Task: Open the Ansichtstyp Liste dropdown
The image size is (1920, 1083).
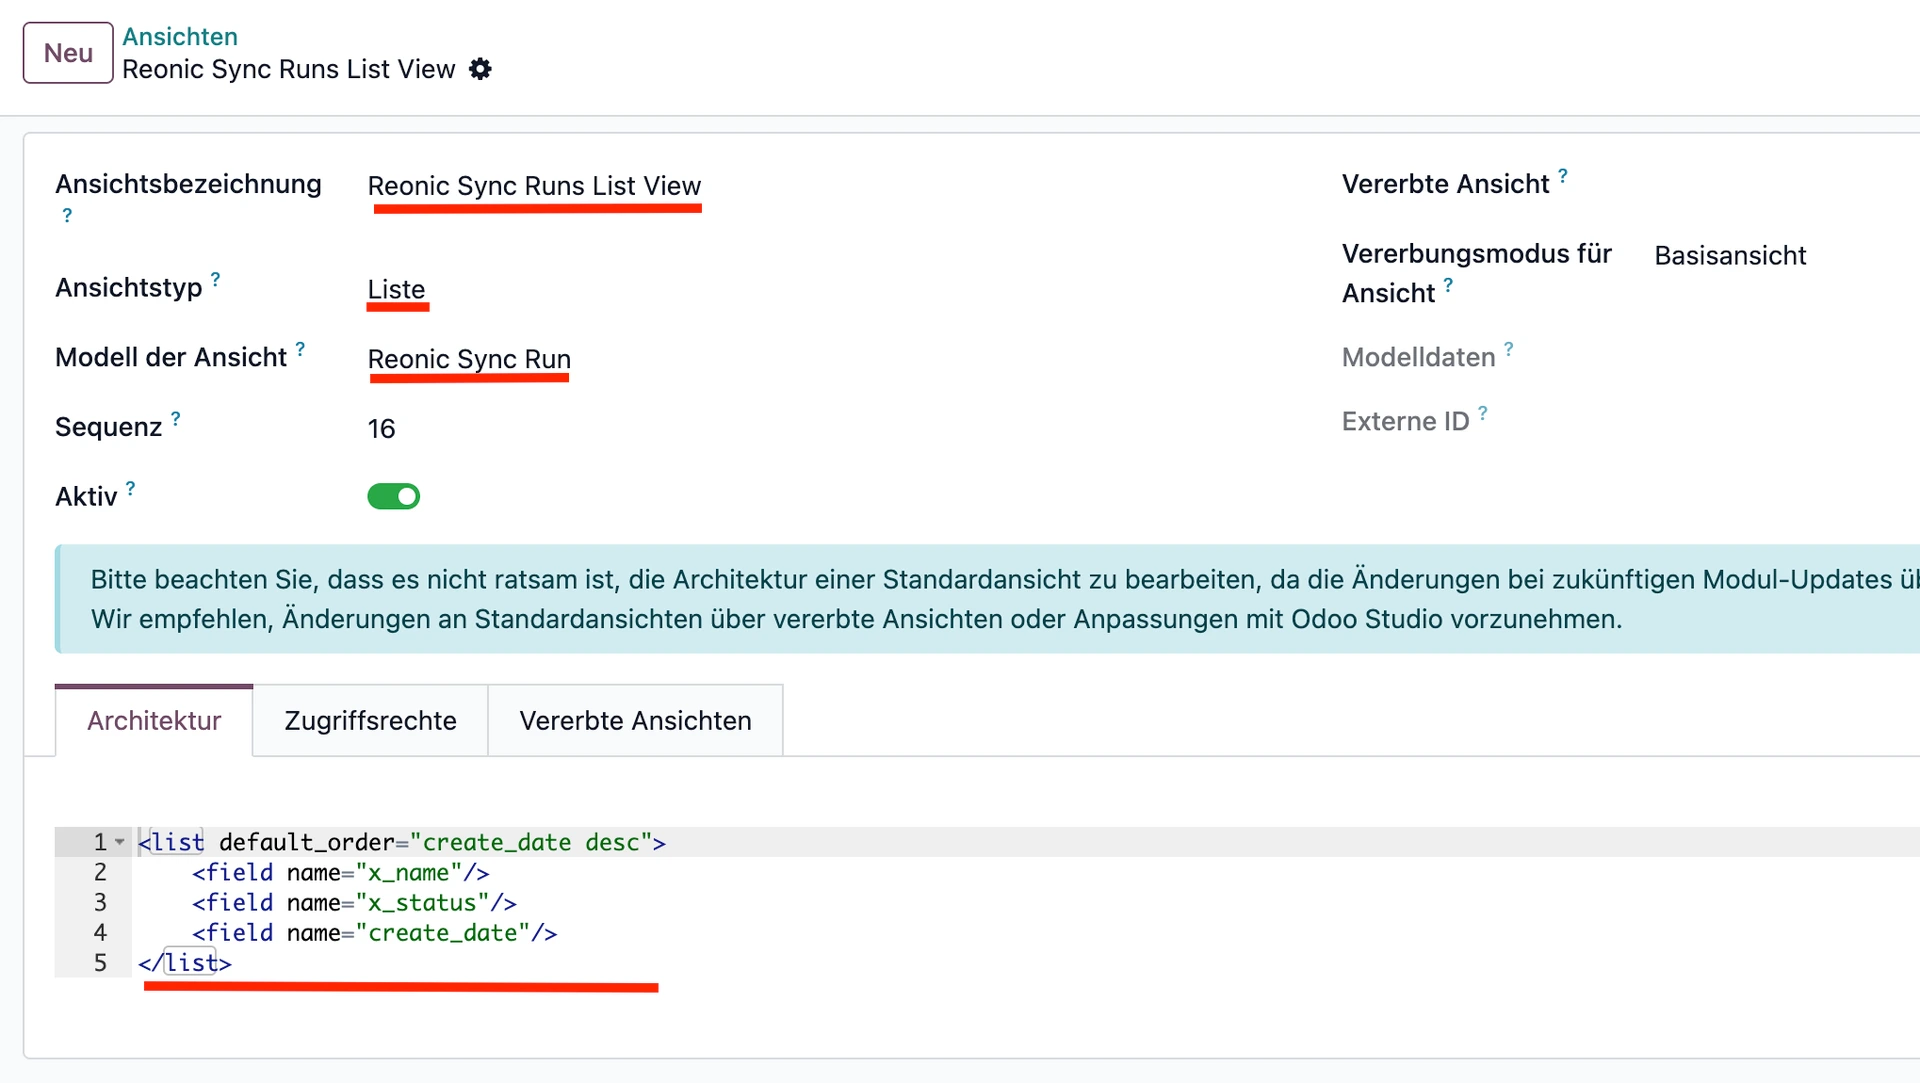Action: pos(397,289)
